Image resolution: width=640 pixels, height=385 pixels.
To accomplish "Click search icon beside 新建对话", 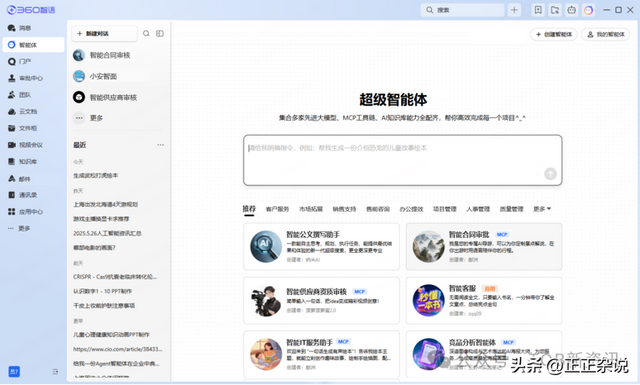I will pyautogui.click(x=146, y=33).
